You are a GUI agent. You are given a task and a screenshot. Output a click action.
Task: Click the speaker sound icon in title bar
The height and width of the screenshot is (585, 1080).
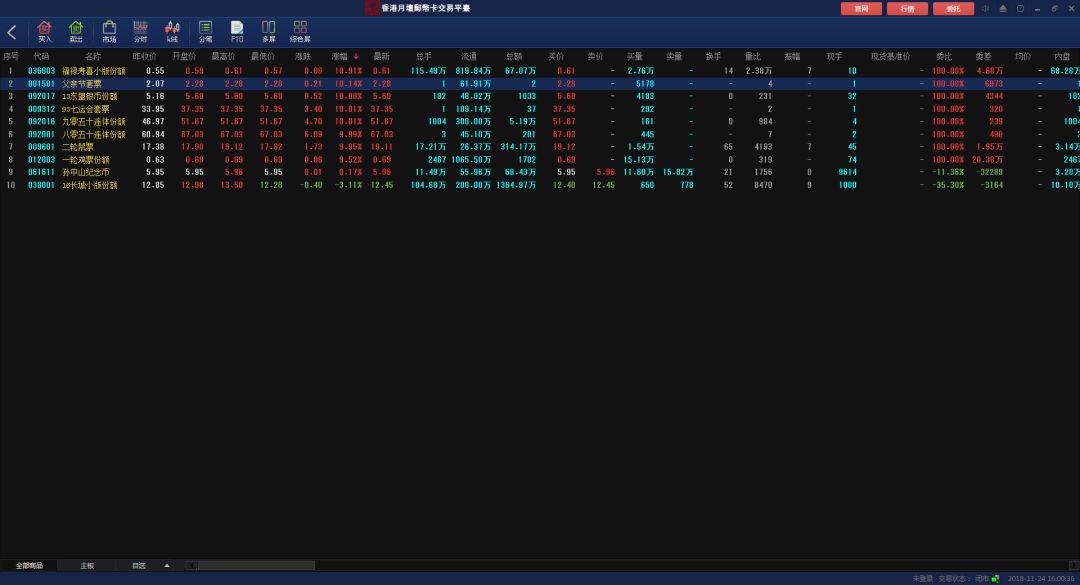pos(986,8)
